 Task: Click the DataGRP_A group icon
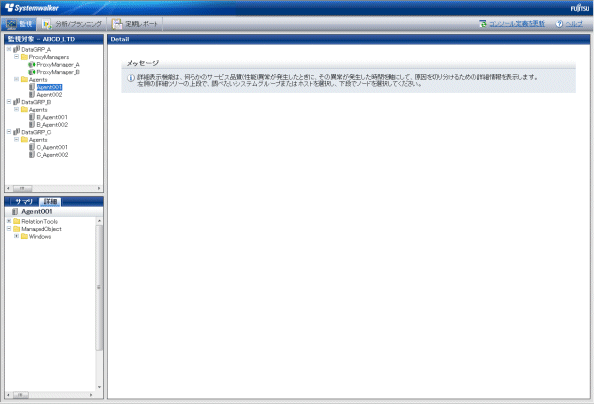[x=16, y=49]
